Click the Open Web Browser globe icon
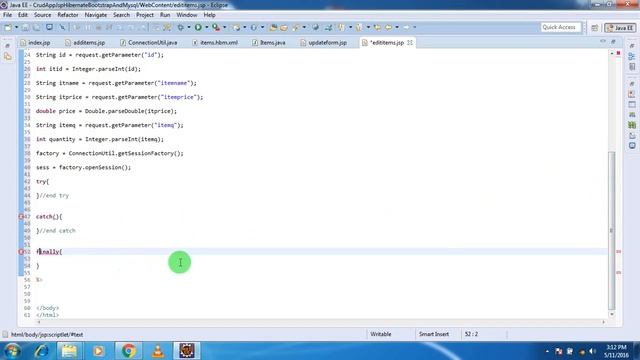Image resolution: width=640 pixels, height=360 pixels. [x=316, y=27]
